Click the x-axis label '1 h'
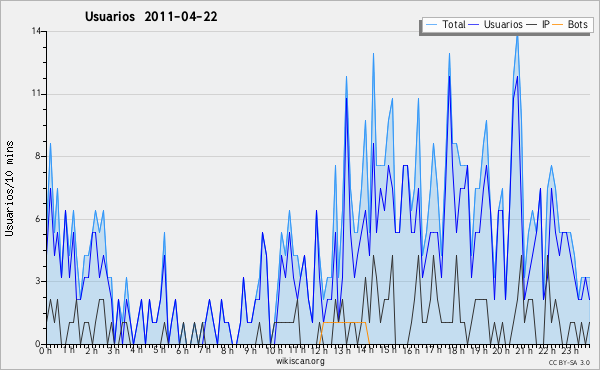The width and height of the screenshot is (600, 370). tap(68, 350)
